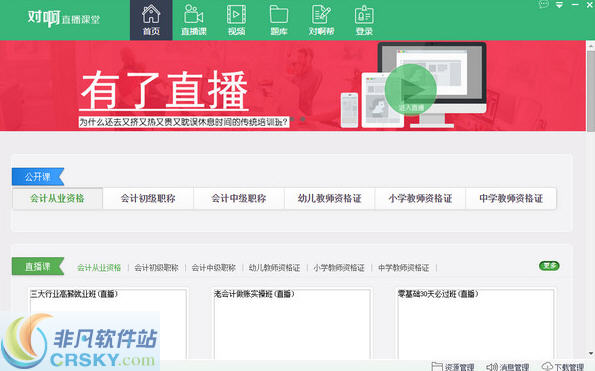595x371 pixels.
Task: Click the 有了直播 banner headline
Action: pos(164,91)
